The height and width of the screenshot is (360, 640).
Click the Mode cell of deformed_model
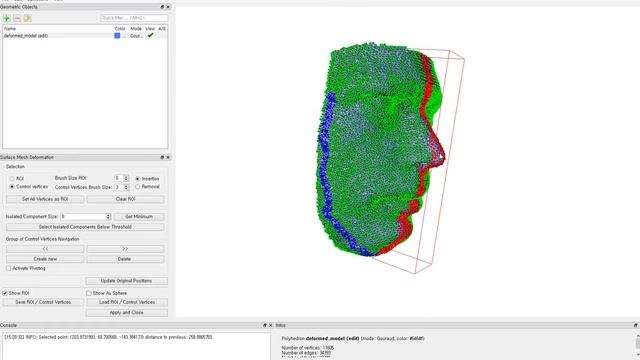(x=136, y=36)
